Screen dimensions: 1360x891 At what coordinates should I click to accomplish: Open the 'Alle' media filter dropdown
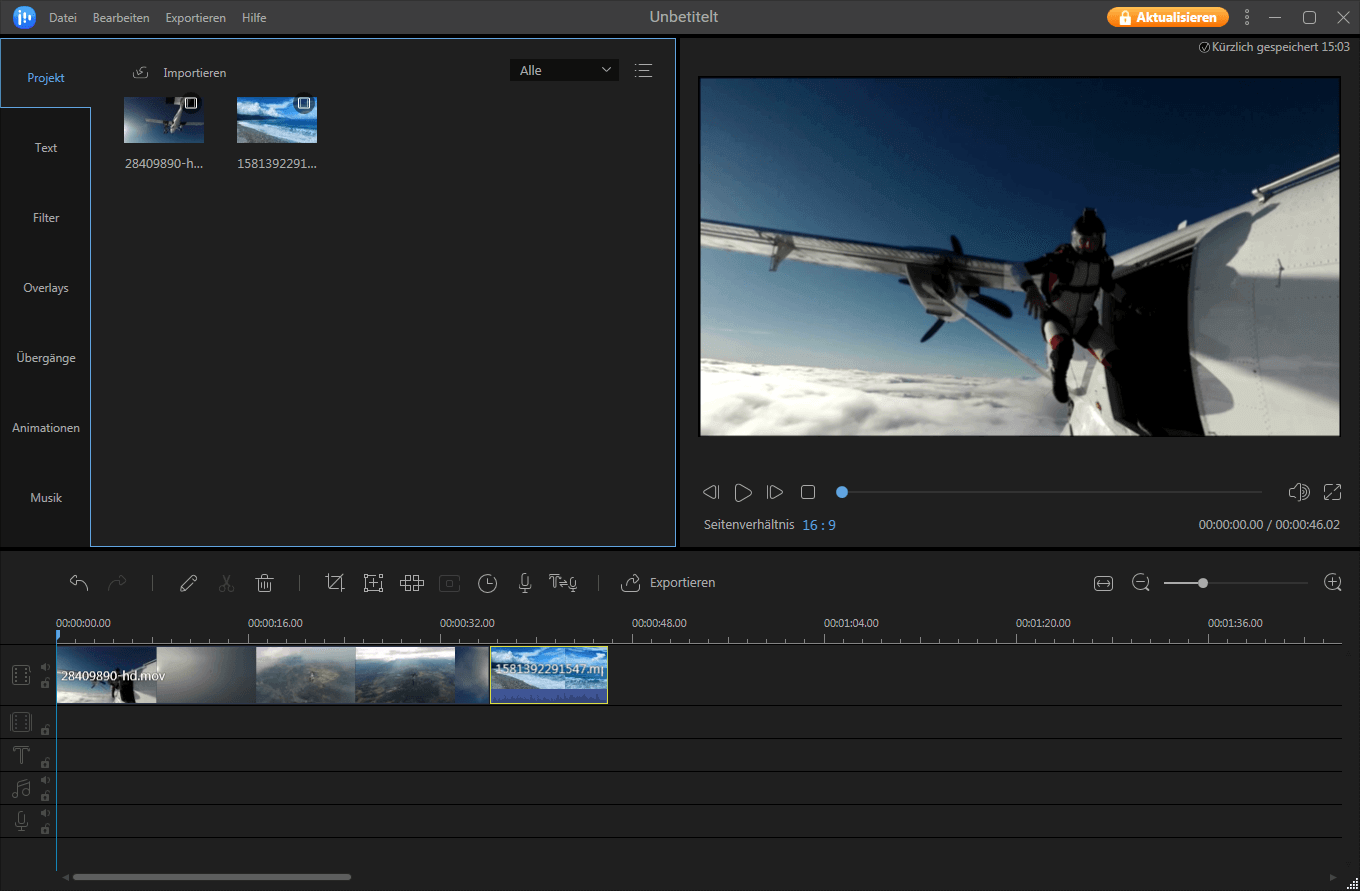[563, 70]
